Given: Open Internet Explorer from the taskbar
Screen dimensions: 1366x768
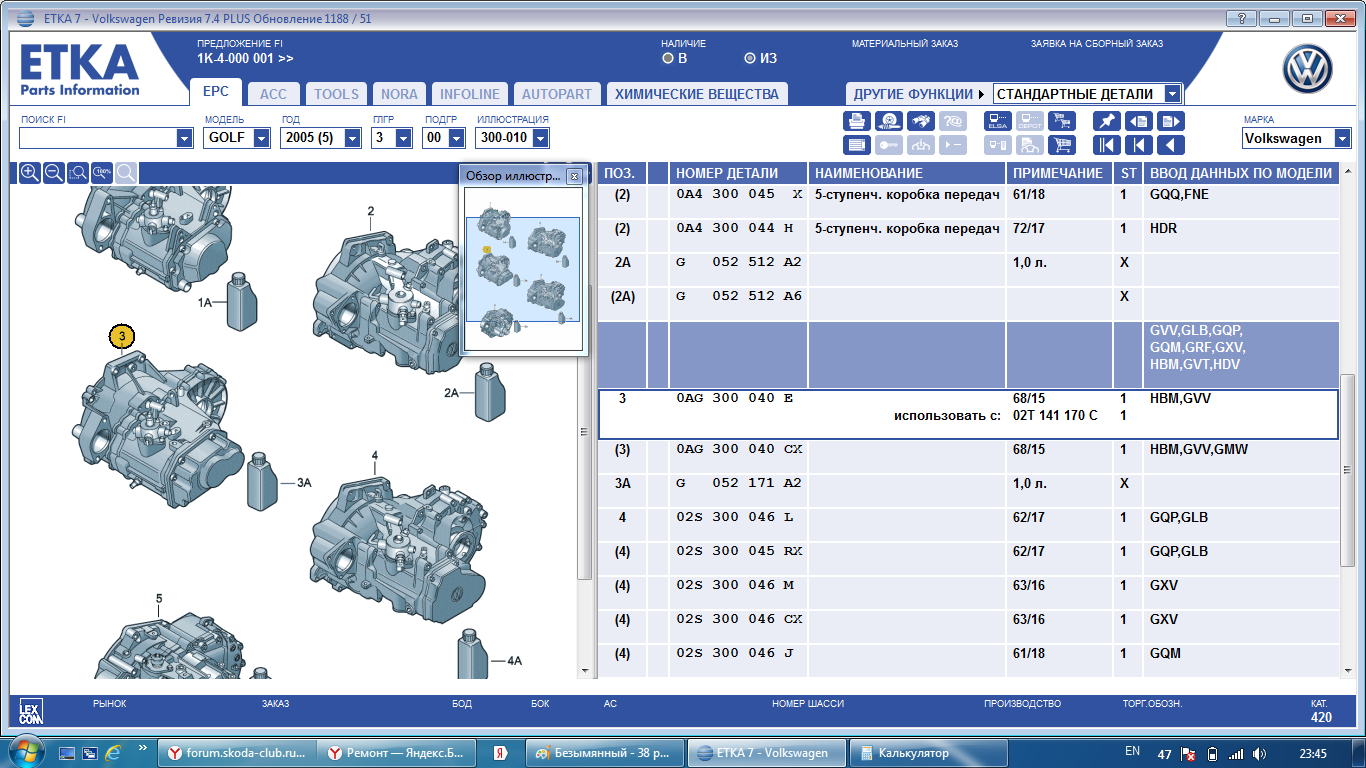Looking at the screenshot, I should click(113, 753).
